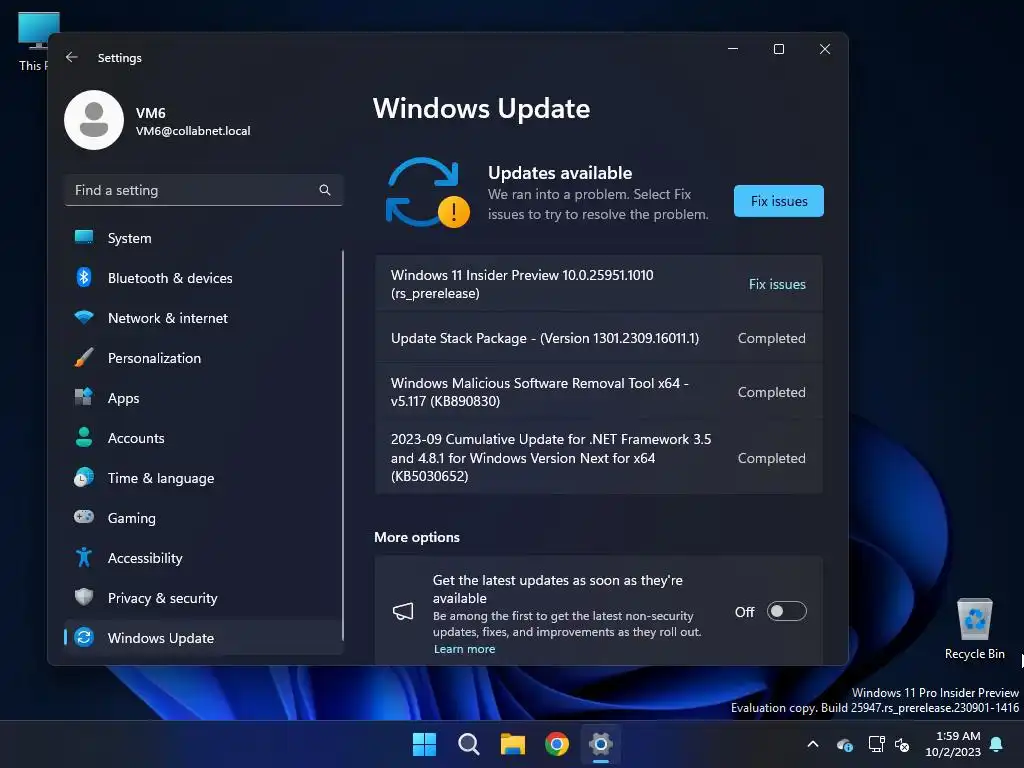
Task: Click the muted volume icon in system tray
Action: (x=902, y=744)
